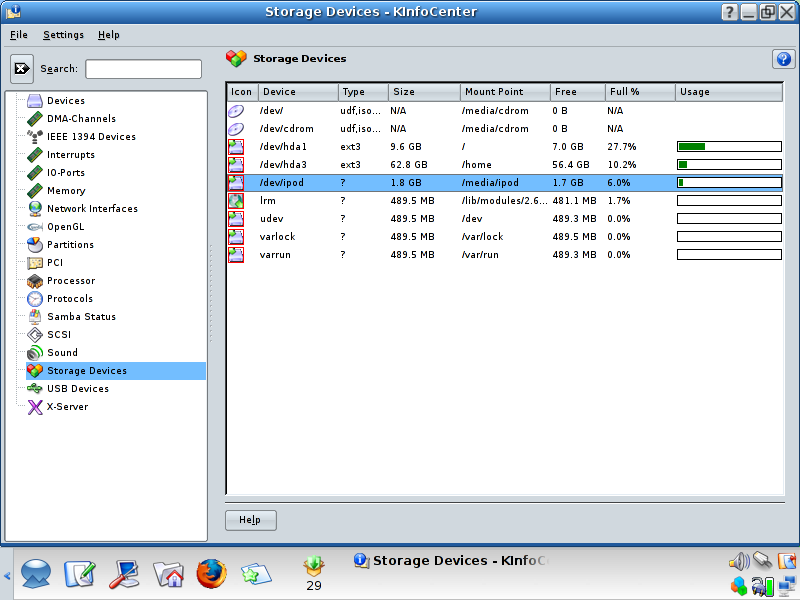The width and height of the screenshot is (800, 600).
Task: Select the varlock row
Action: coord(505,237)
